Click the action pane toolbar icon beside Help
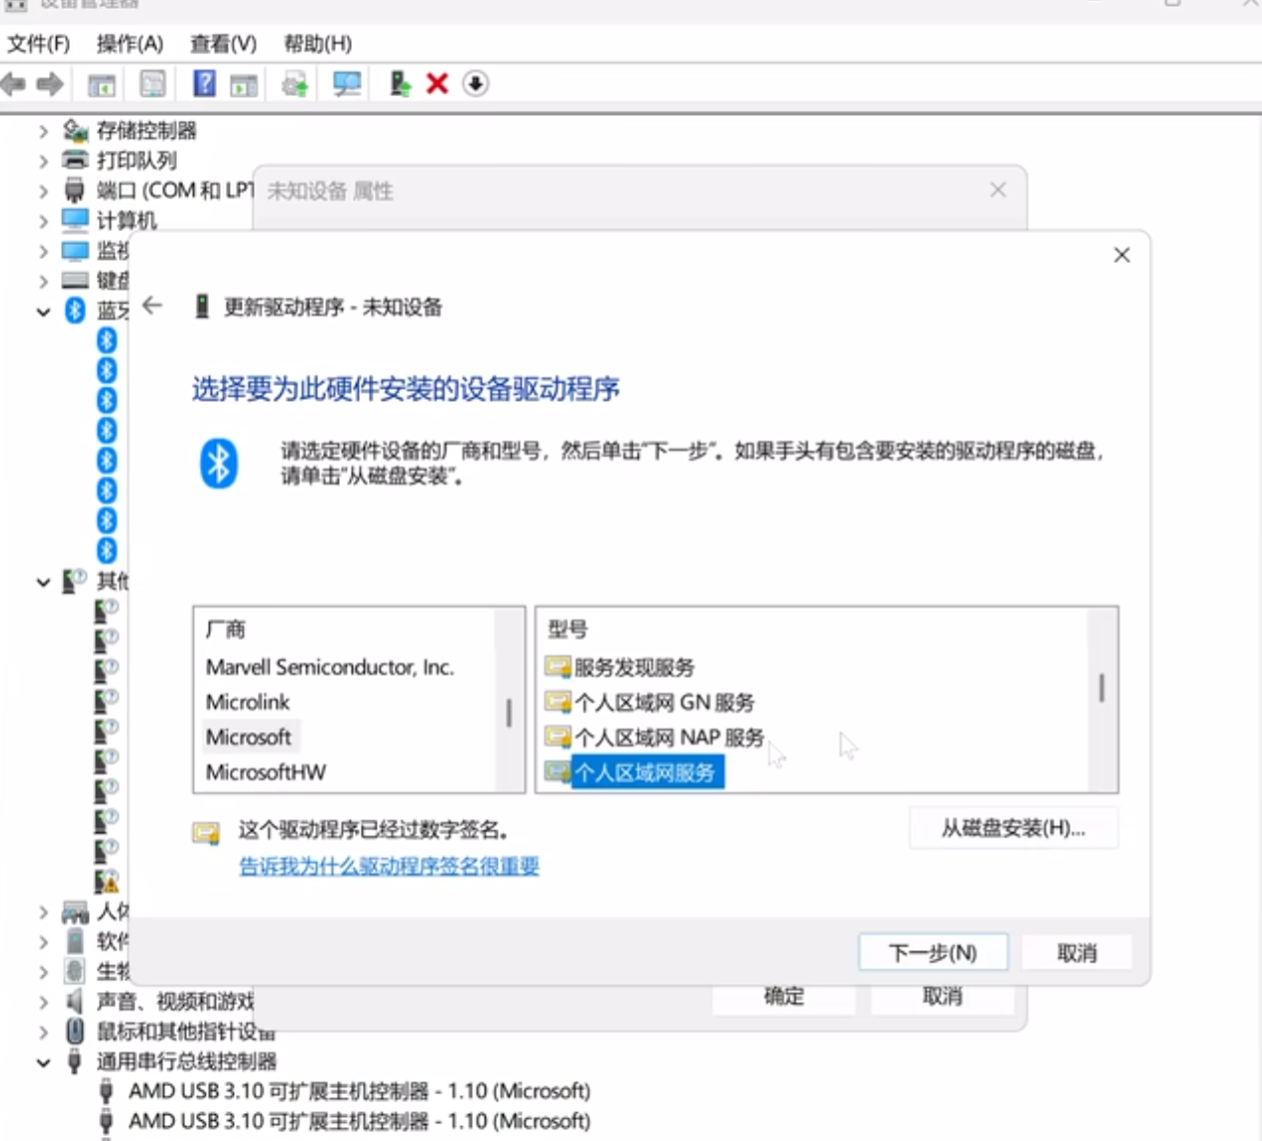Viewport: 1262px width, 1141px height. (243, 85)
